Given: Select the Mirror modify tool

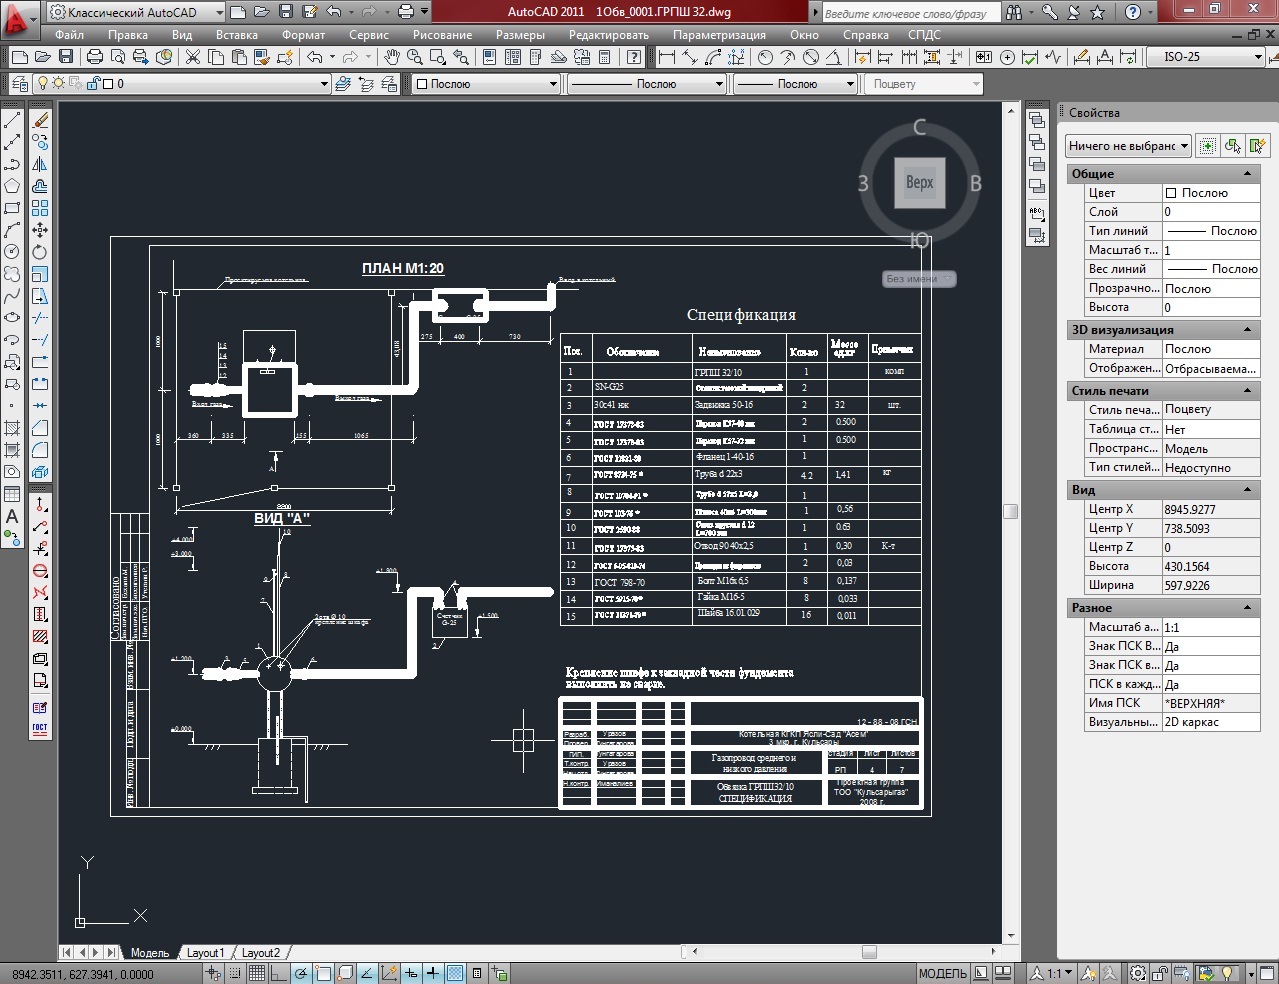Looking at the screenshot, I should [40, 164].
